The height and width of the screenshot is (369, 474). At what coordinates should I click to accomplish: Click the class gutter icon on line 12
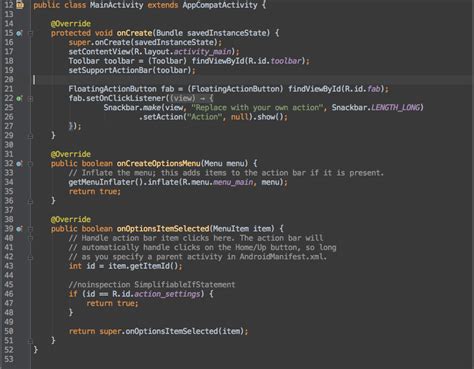20,5
